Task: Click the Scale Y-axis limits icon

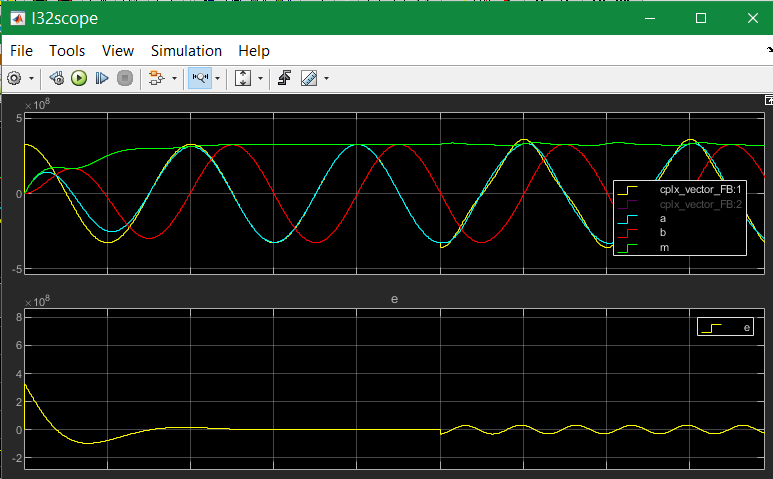Action: [x=243, y=78]
